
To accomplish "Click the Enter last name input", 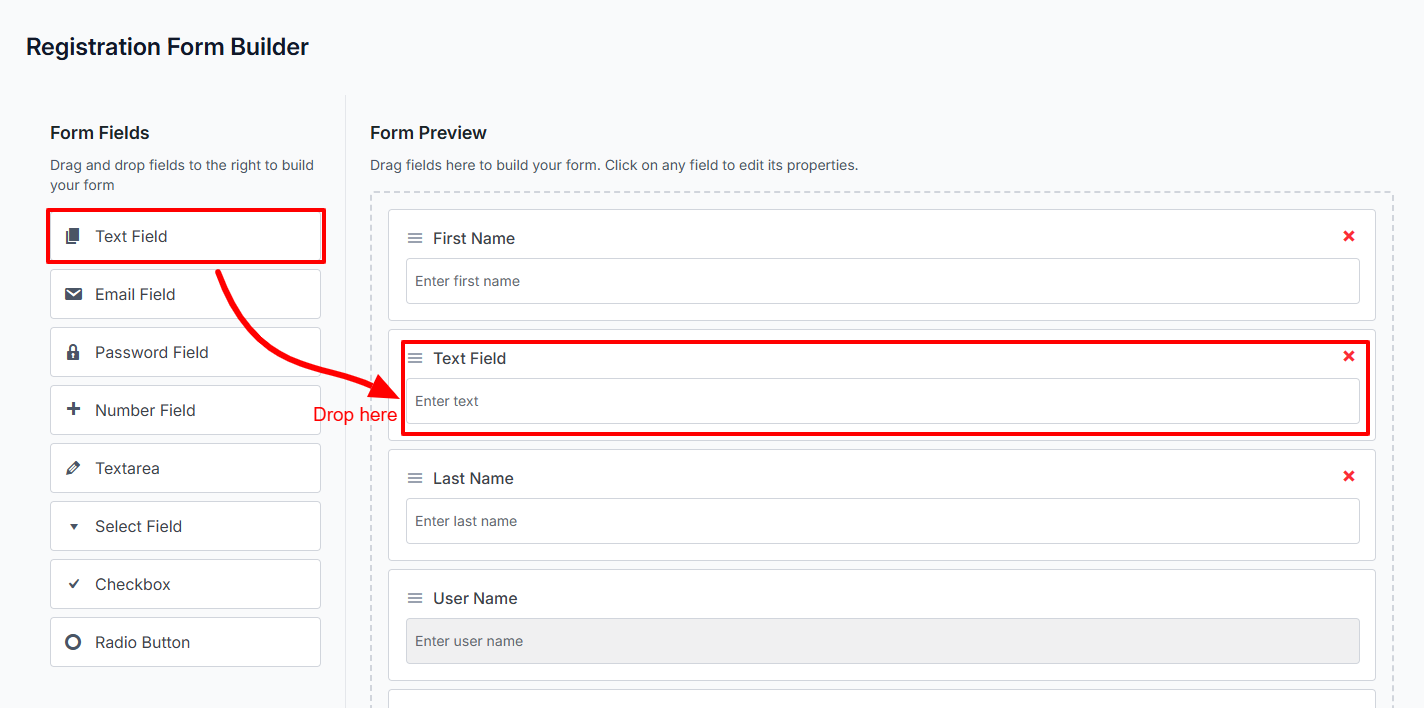I will tap(882, 521).
